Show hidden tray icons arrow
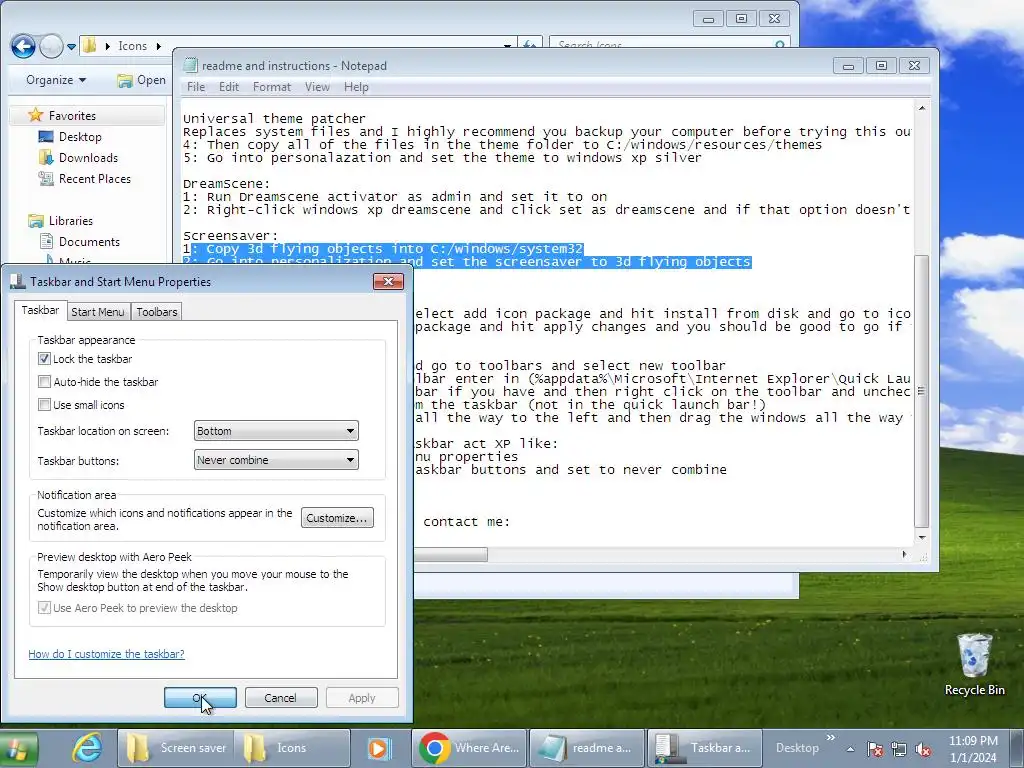 click(850, 749)
